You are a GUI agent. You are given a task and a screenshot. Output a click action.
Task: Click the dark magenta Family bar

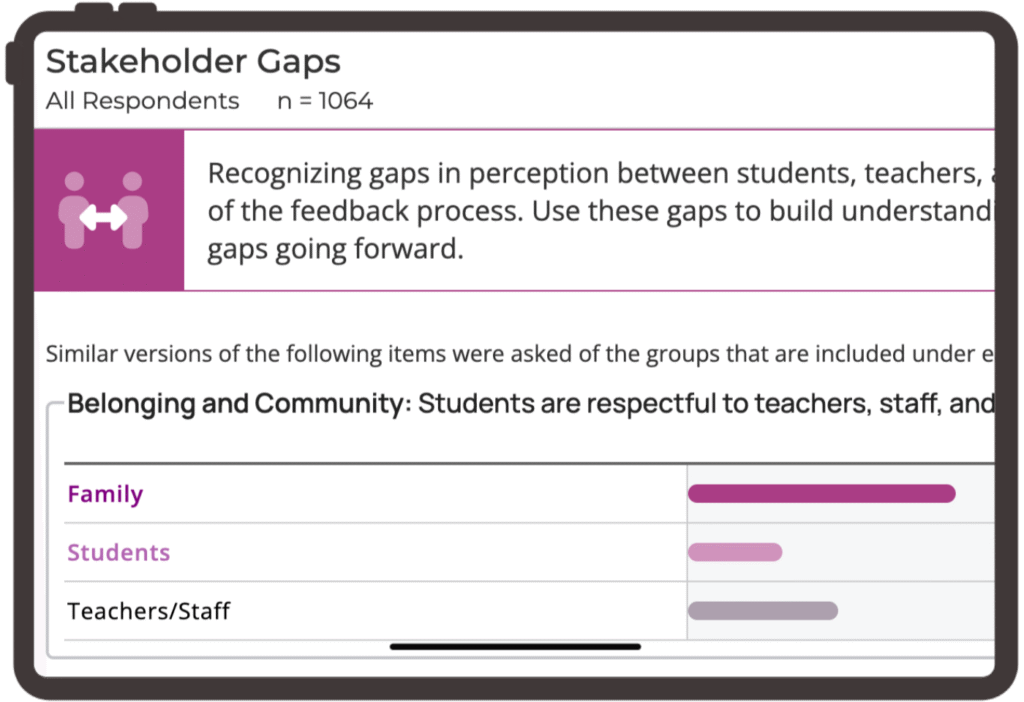(821, 493)
